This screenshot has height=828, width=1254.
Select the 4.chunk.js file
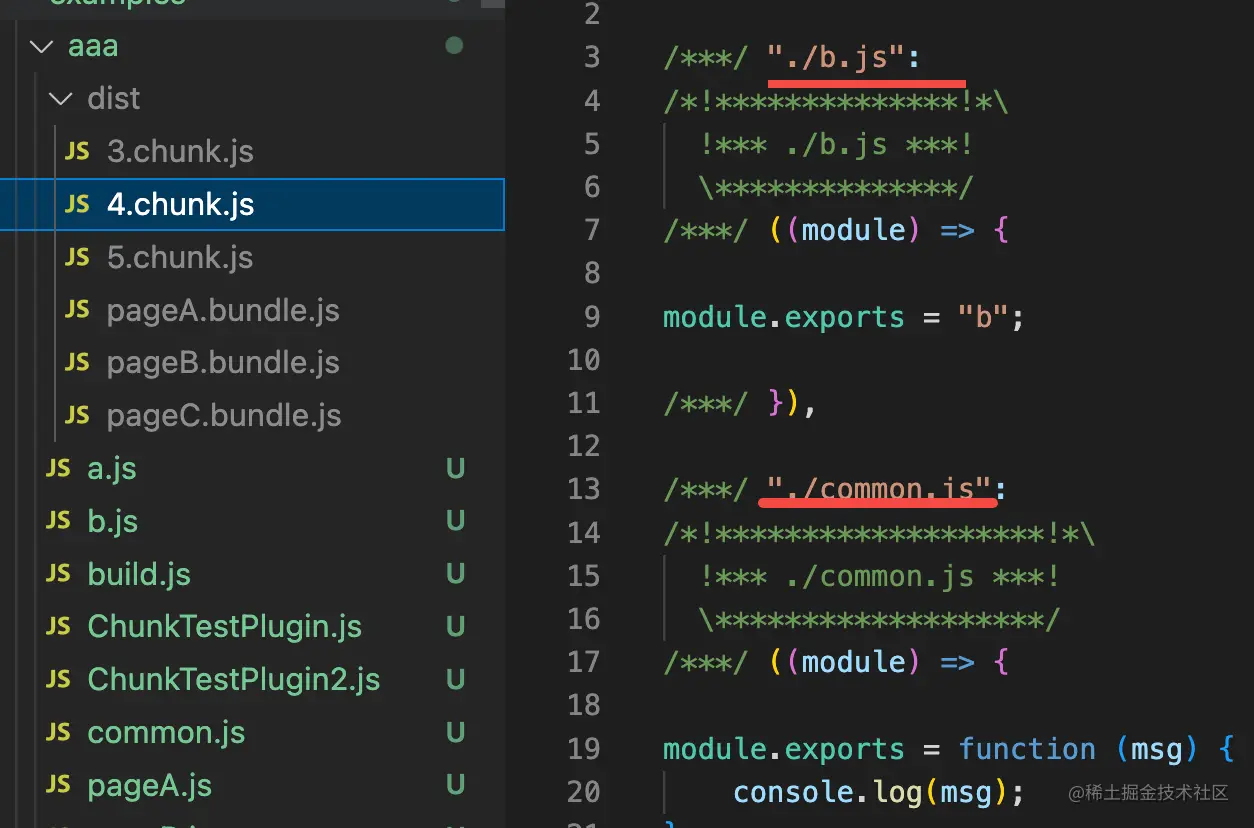coord(252,204)
